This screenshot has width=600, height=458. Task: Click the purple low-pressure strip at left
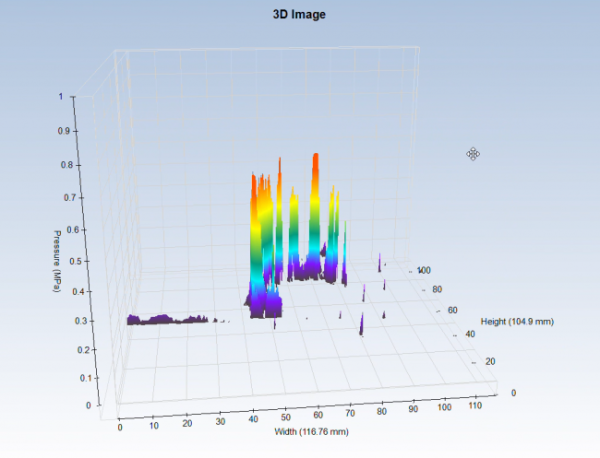tap(167, 319)
